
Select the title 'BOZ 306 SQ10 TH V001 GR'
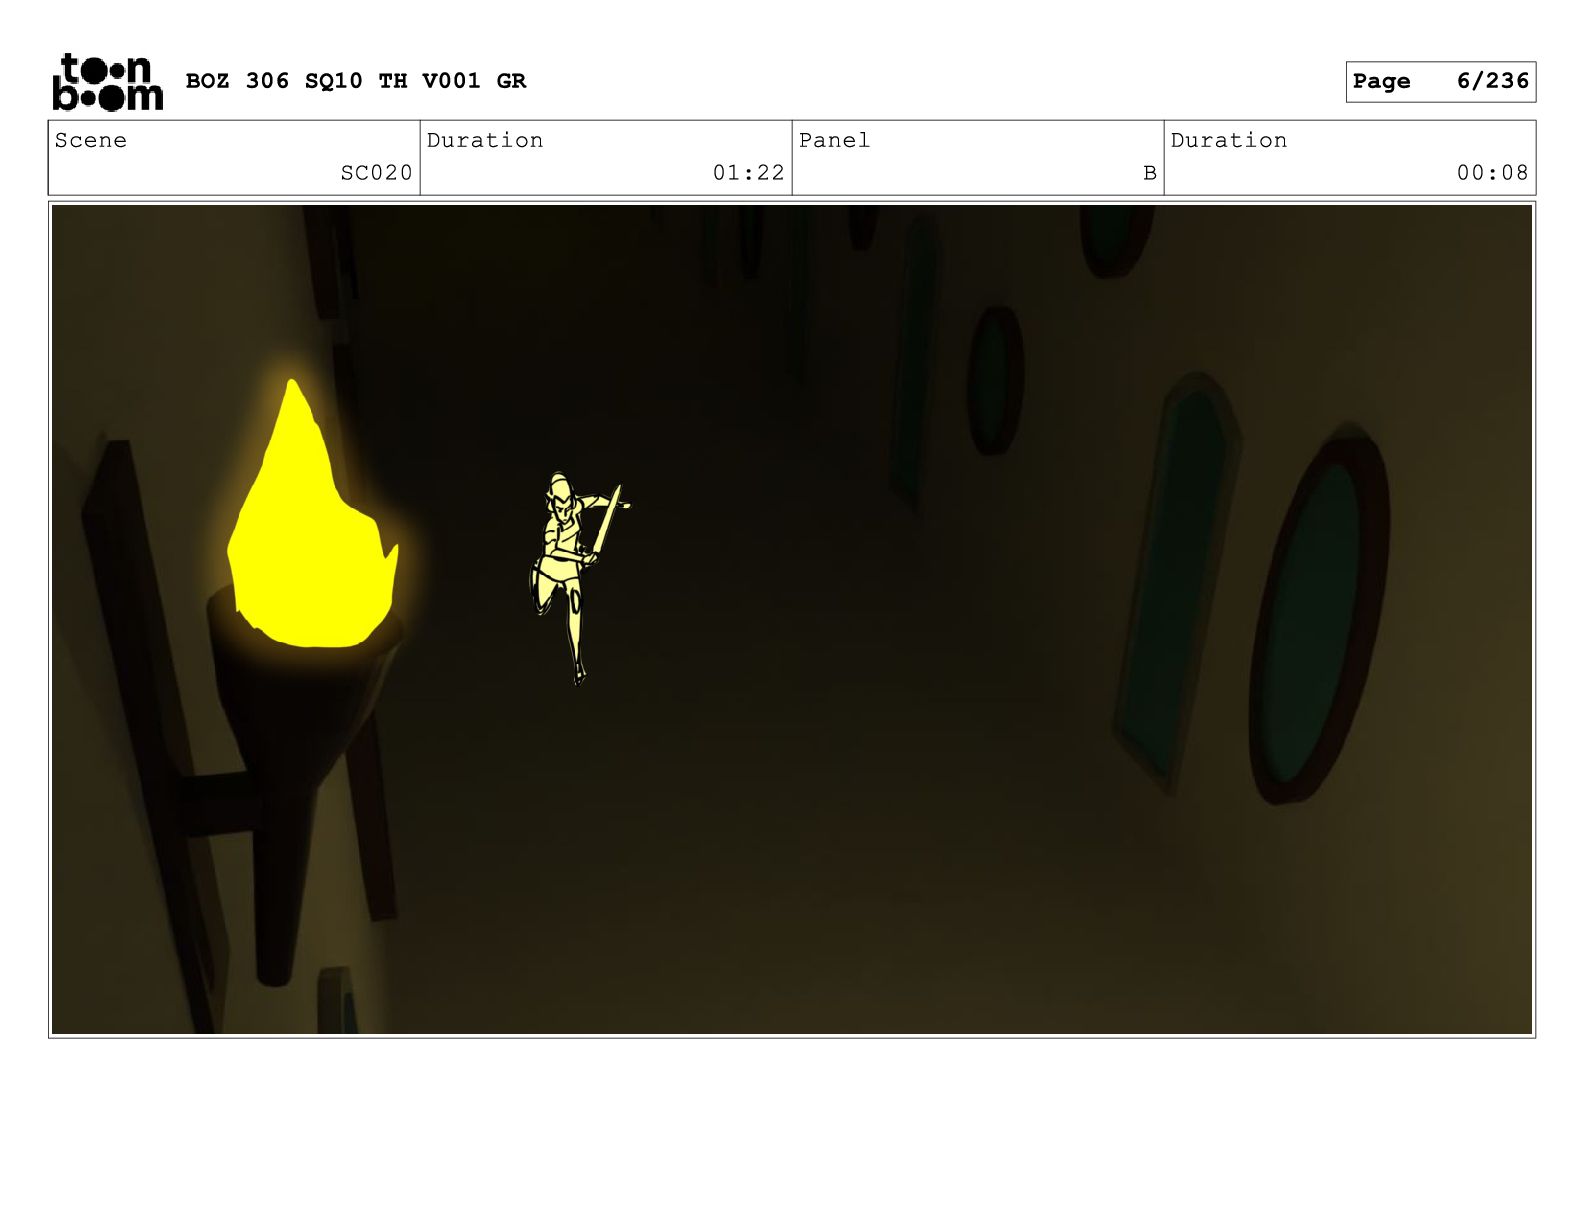point(356,81)
